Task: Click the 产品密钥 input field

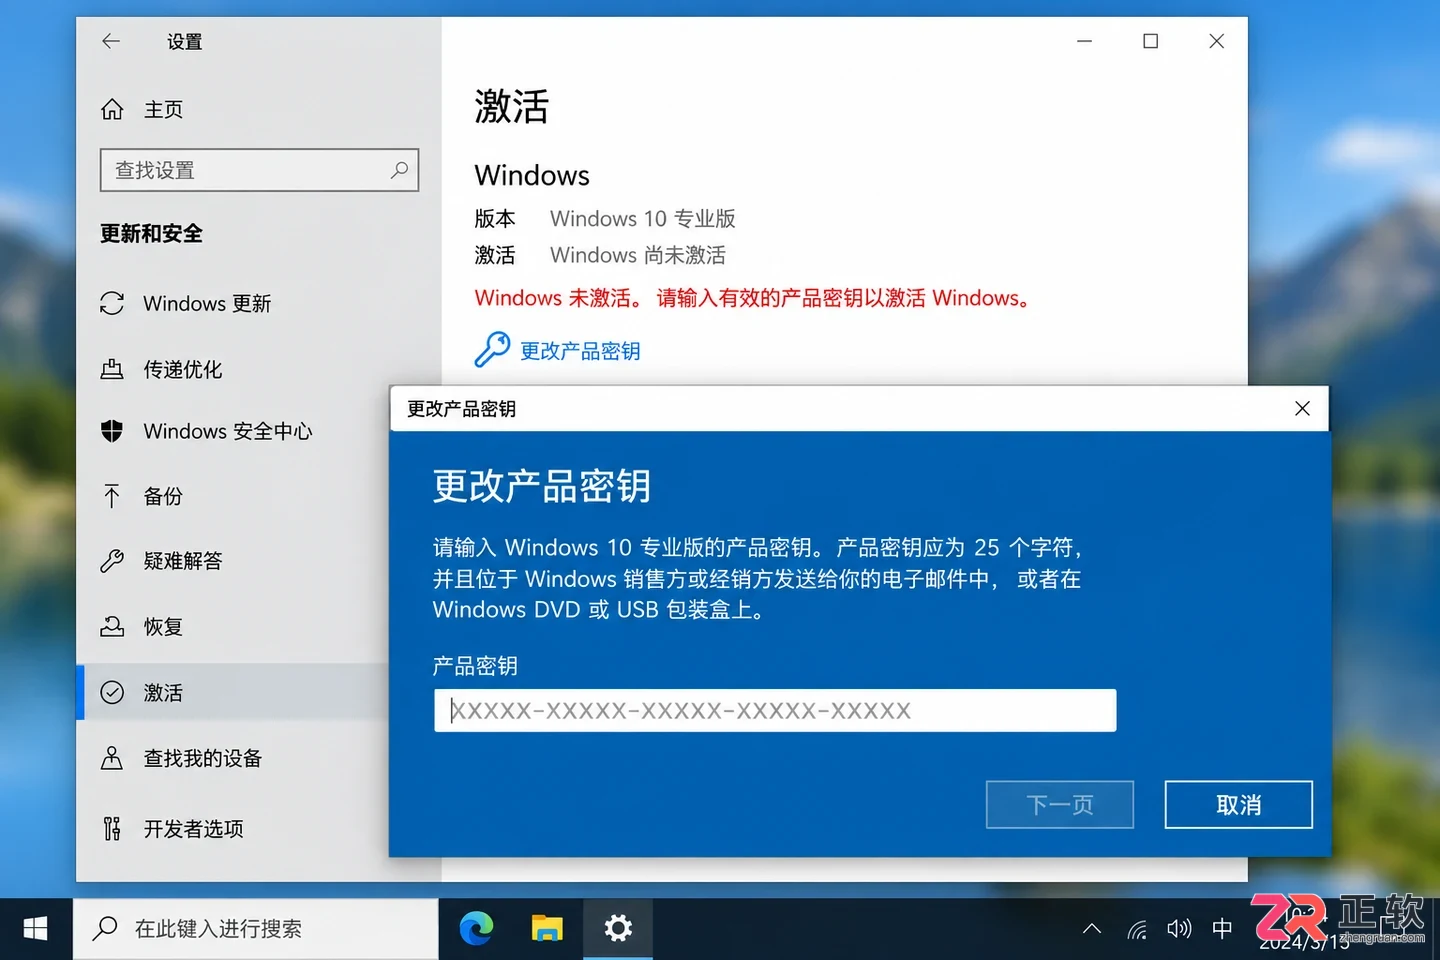Action: coord(775,710)
